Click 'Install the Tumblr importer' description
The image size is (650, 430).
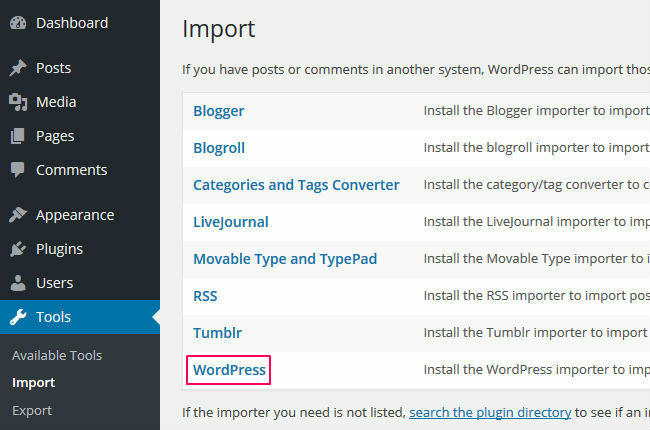(x=536, y=333)
